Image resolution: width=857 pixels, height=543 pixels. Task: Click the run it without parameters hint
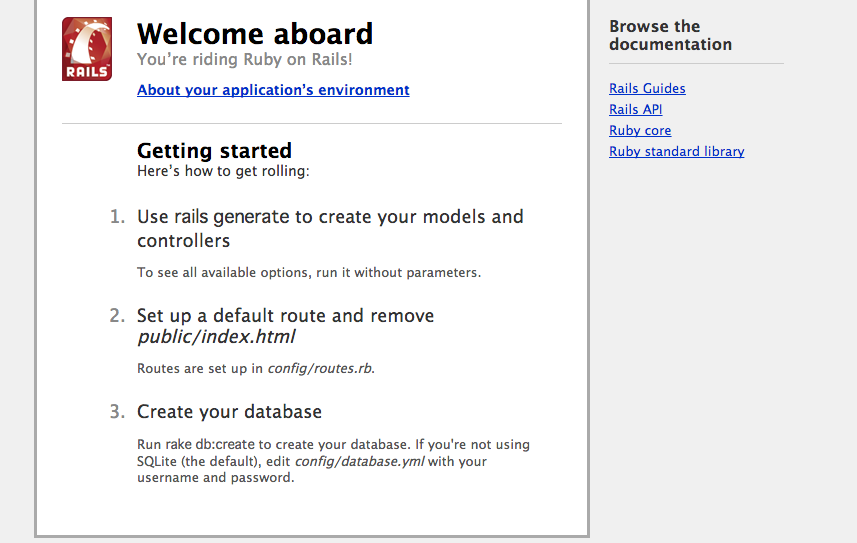309,272
